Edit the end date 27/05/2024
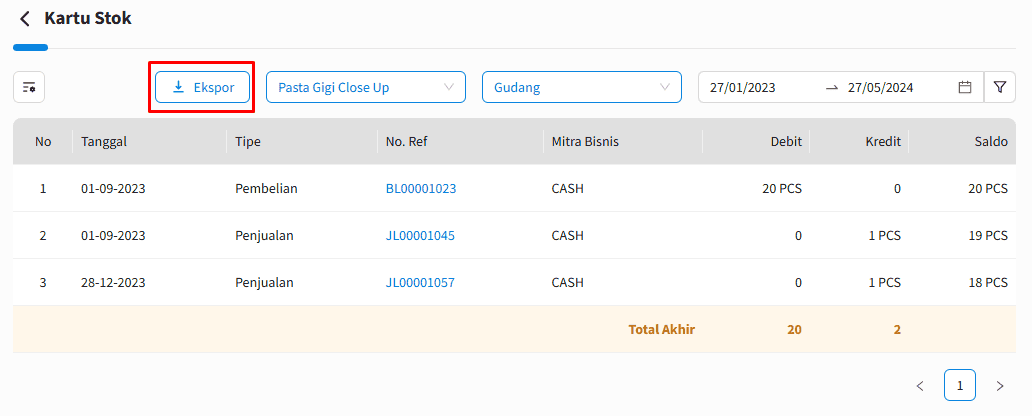The width and height of the screenshot is (1032, 416). click(881, 87)
